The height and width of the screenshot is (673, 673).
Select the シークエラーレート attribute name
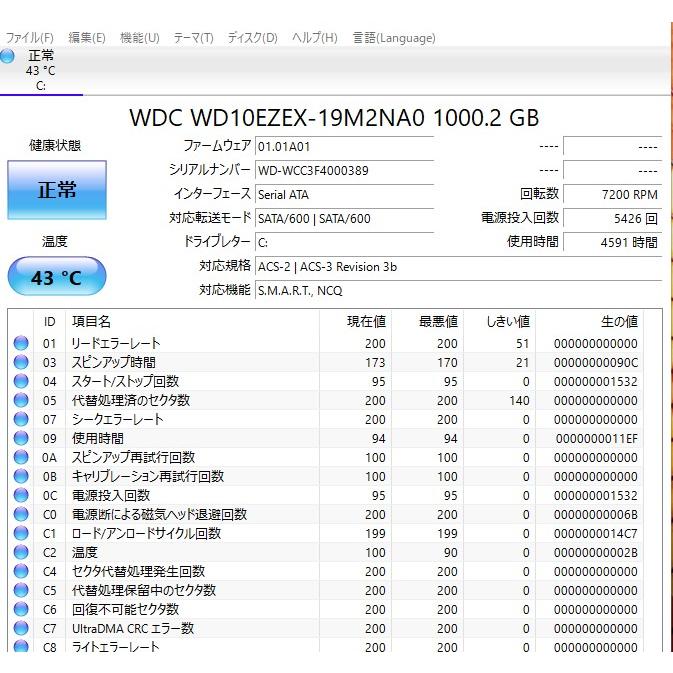pos(117,419)
